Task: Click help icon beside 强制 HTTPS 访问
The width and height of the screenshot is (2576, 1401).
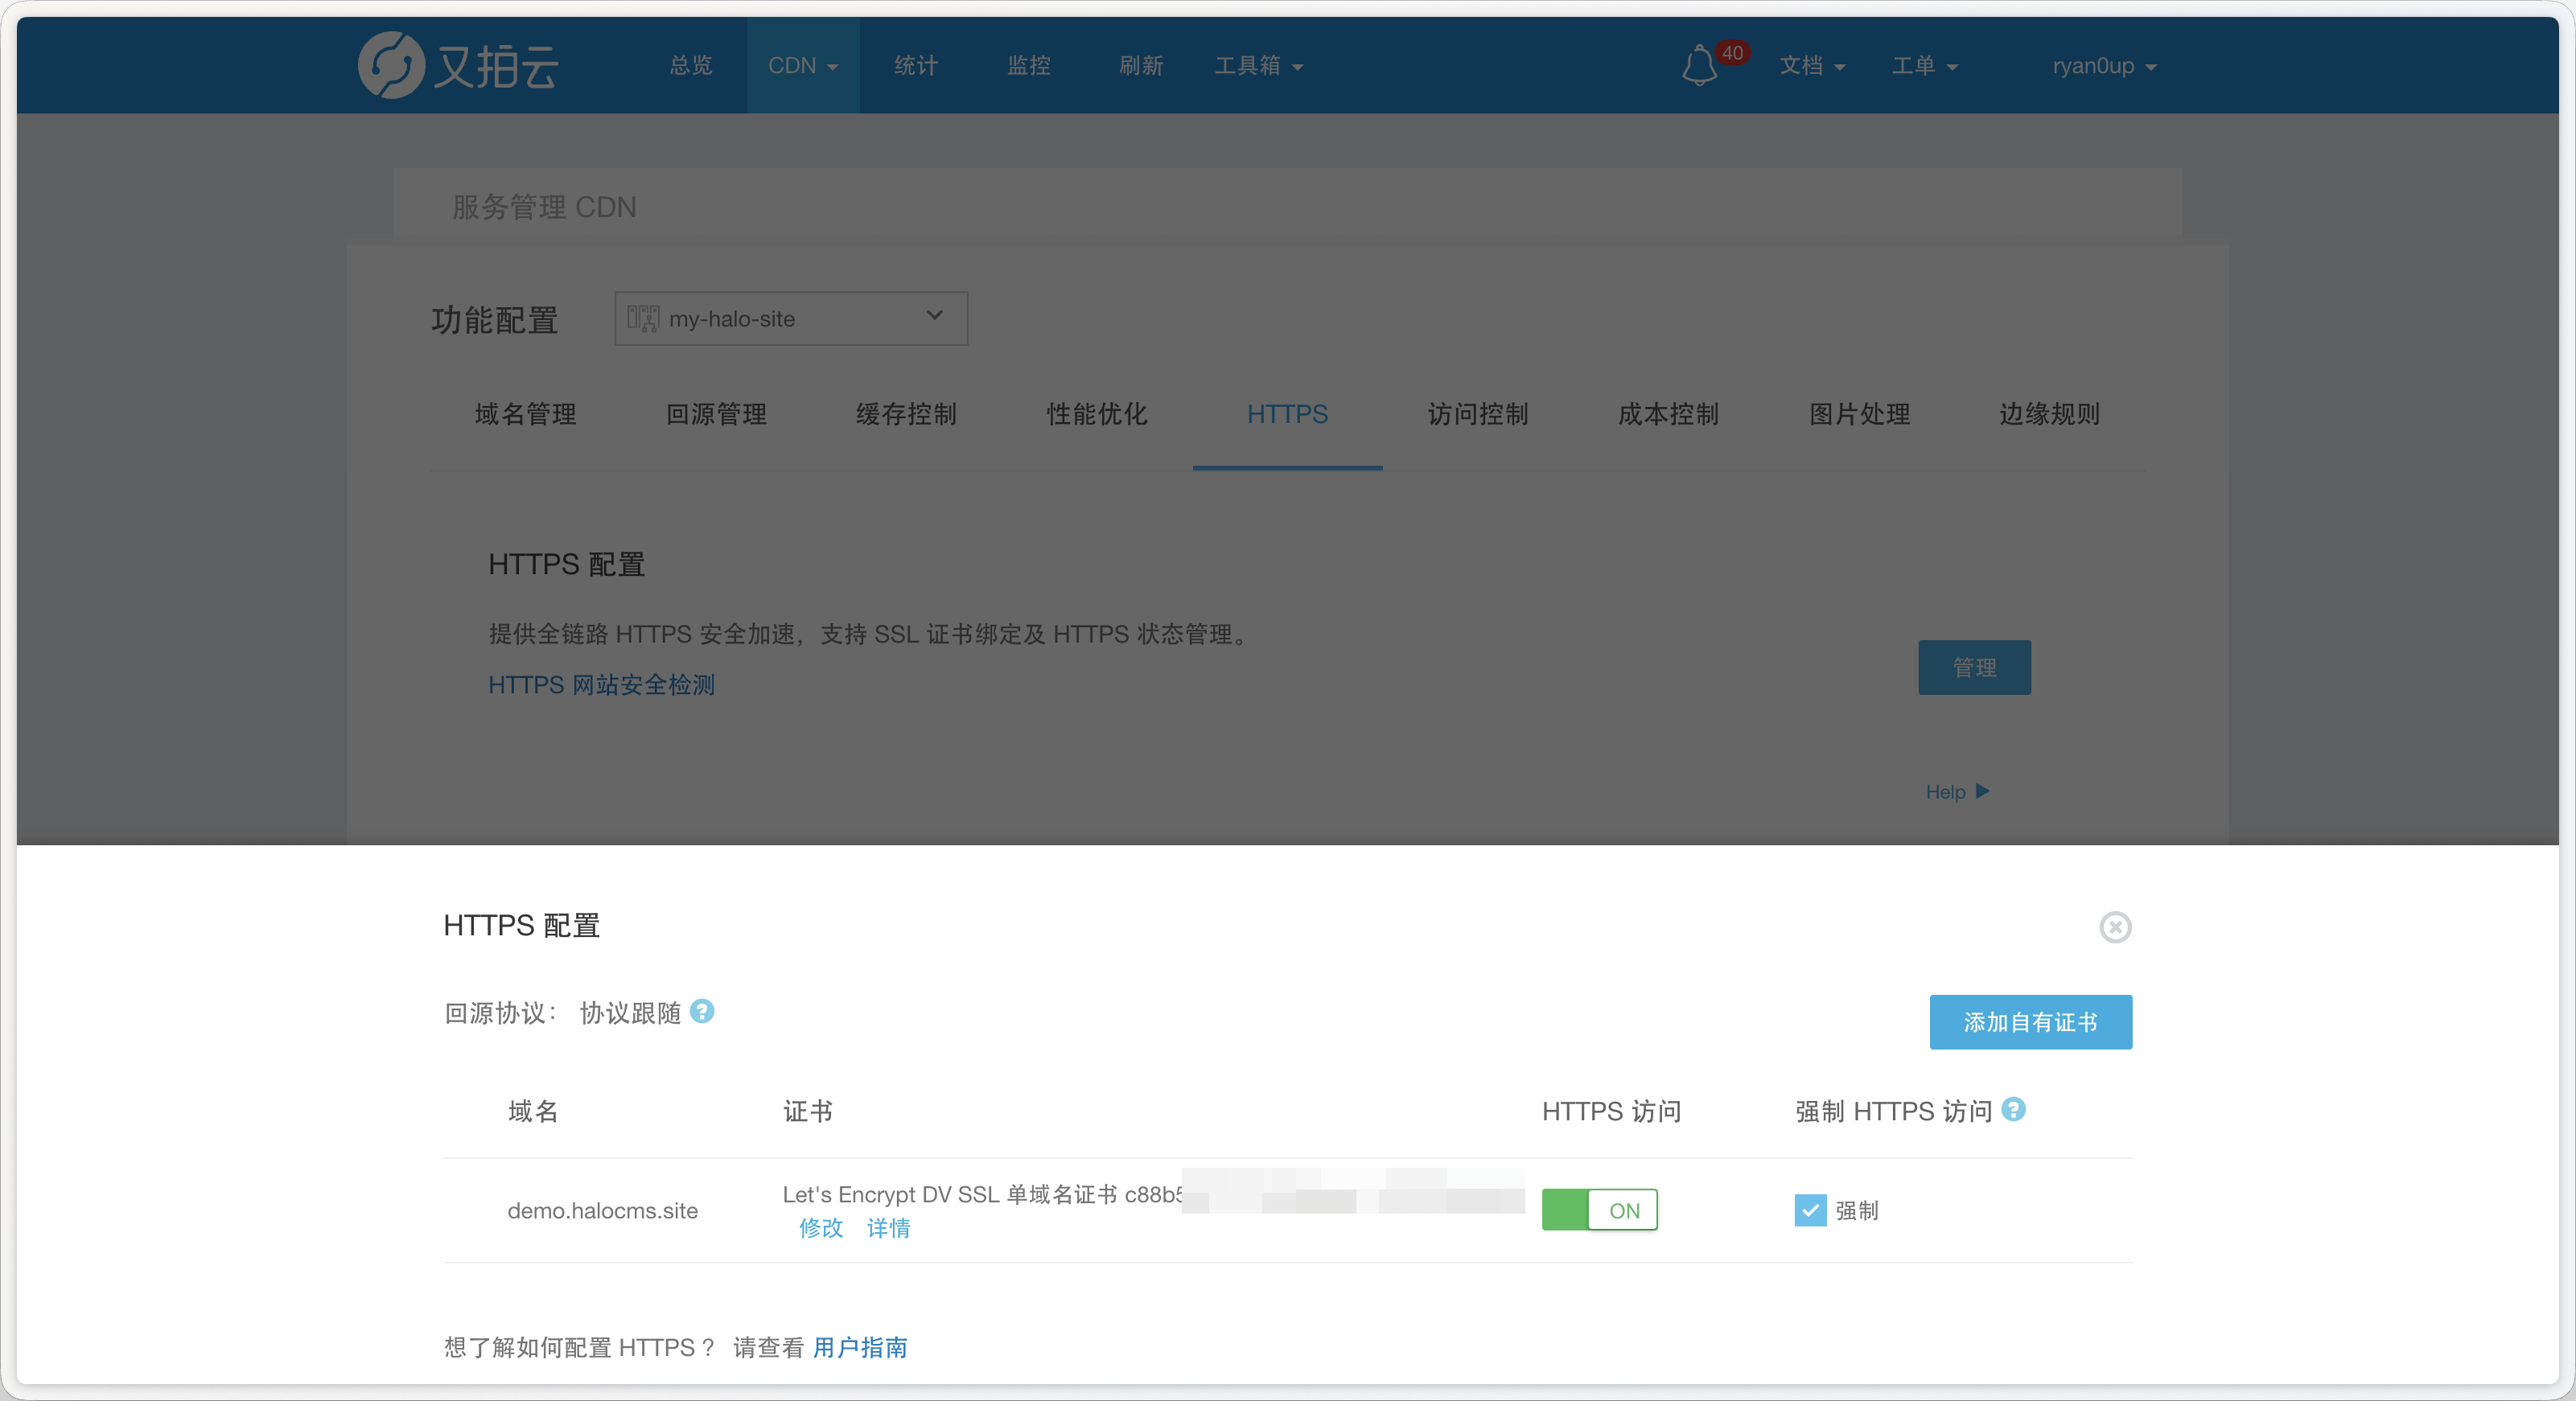Action: [2013, 1109]
